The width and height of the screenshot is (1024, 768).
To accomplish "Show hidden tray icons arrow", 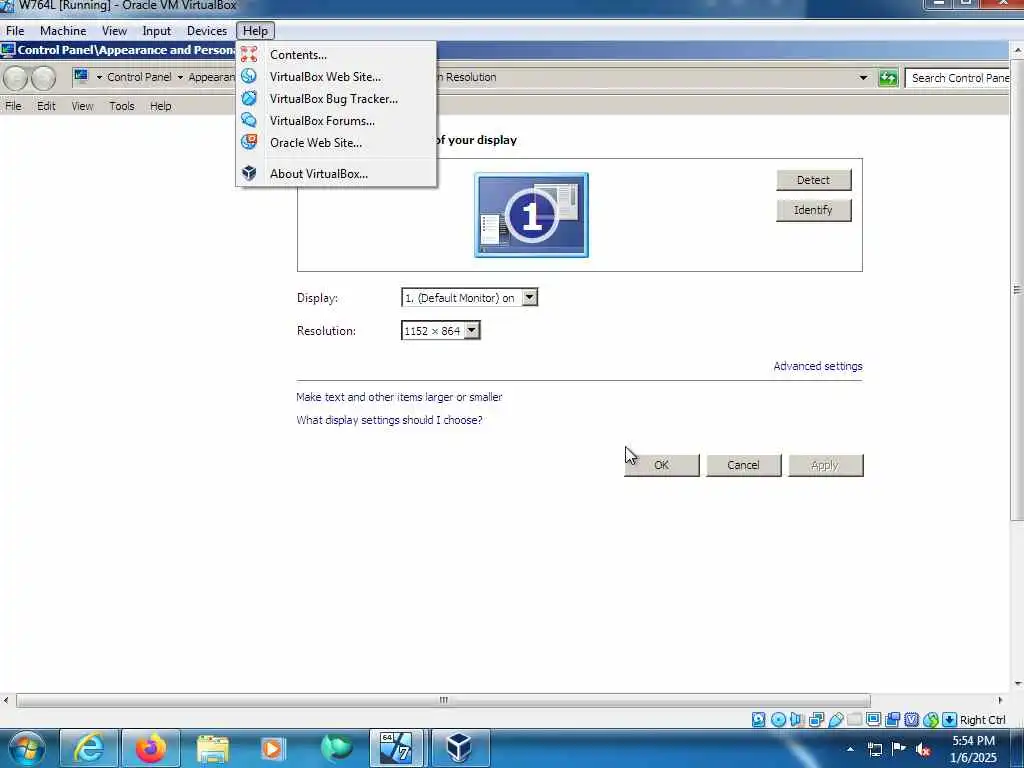I will pyautogui.click(x=850, y=749).
